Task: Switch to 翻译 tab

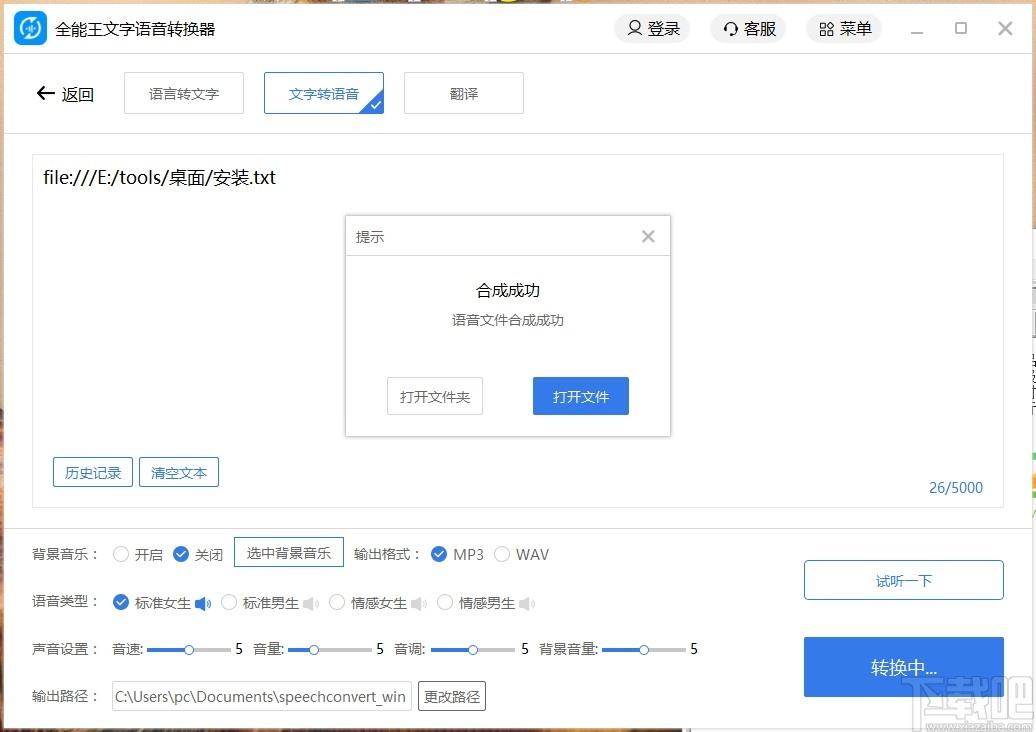Action: 464,93
